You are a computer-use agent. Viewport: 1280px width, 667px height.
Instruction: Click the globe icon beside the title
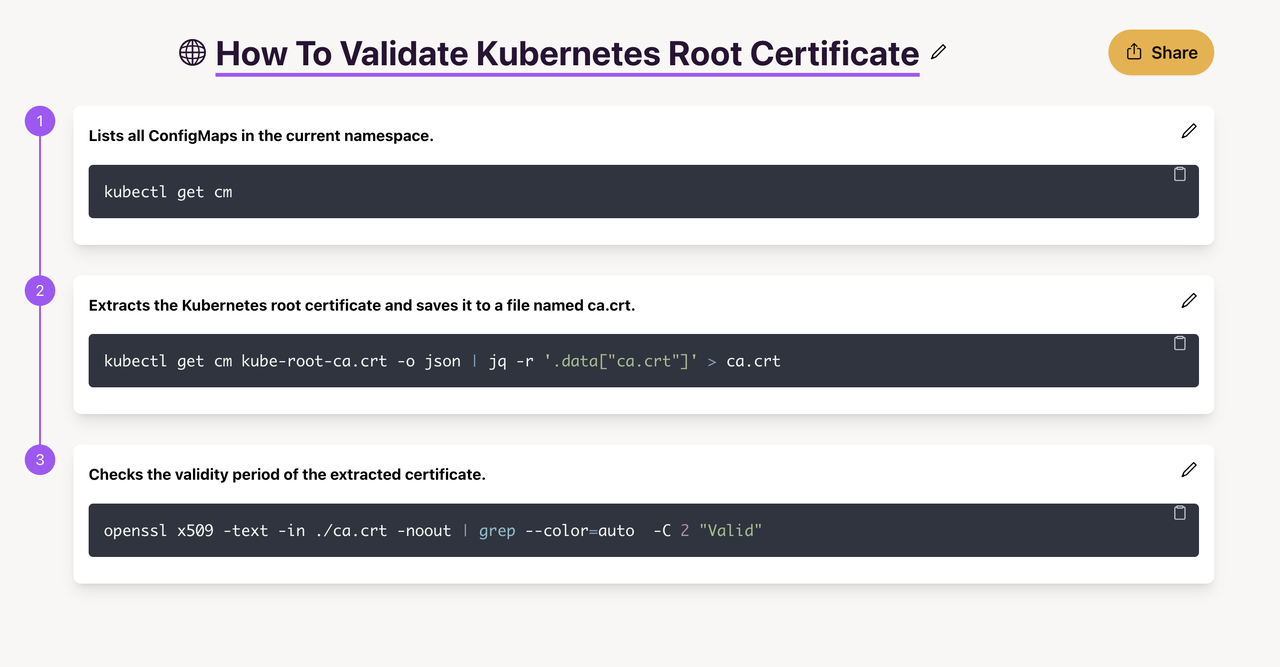click(x=192, y=52)
